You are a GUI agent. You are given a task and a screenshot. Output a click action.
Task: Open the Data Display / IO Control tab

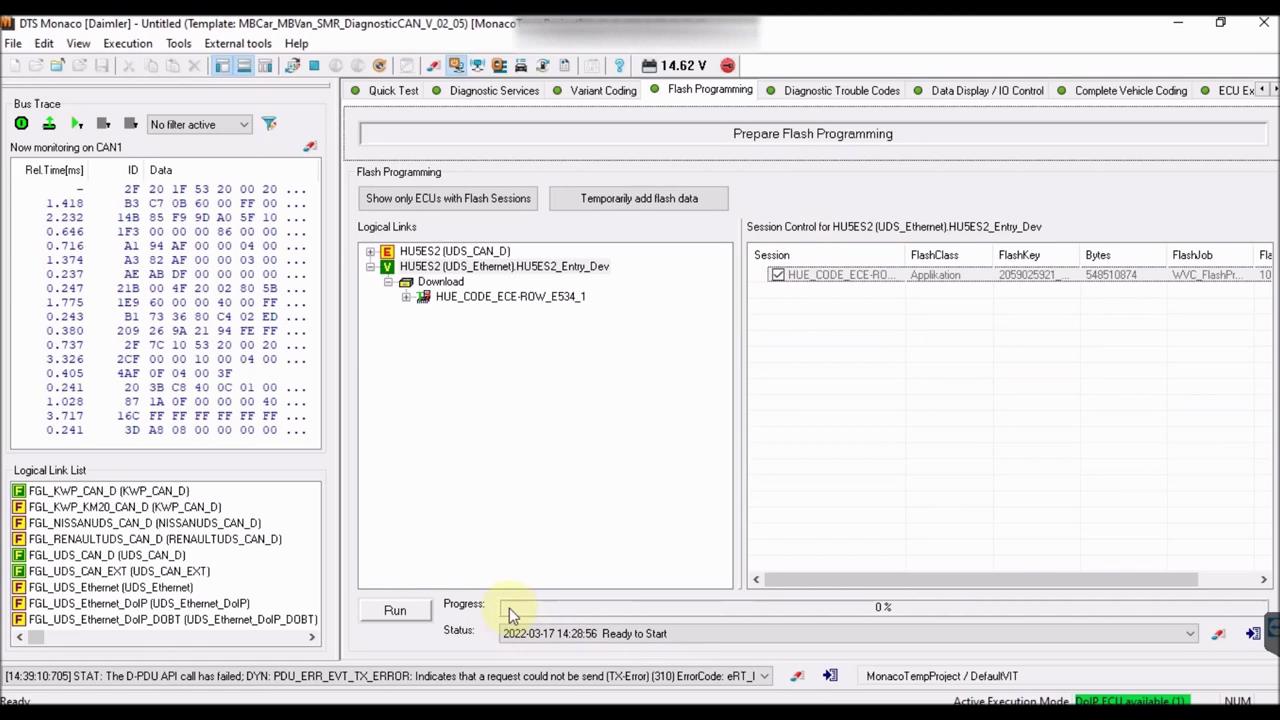pyautogui.click(x=978, y=91)
